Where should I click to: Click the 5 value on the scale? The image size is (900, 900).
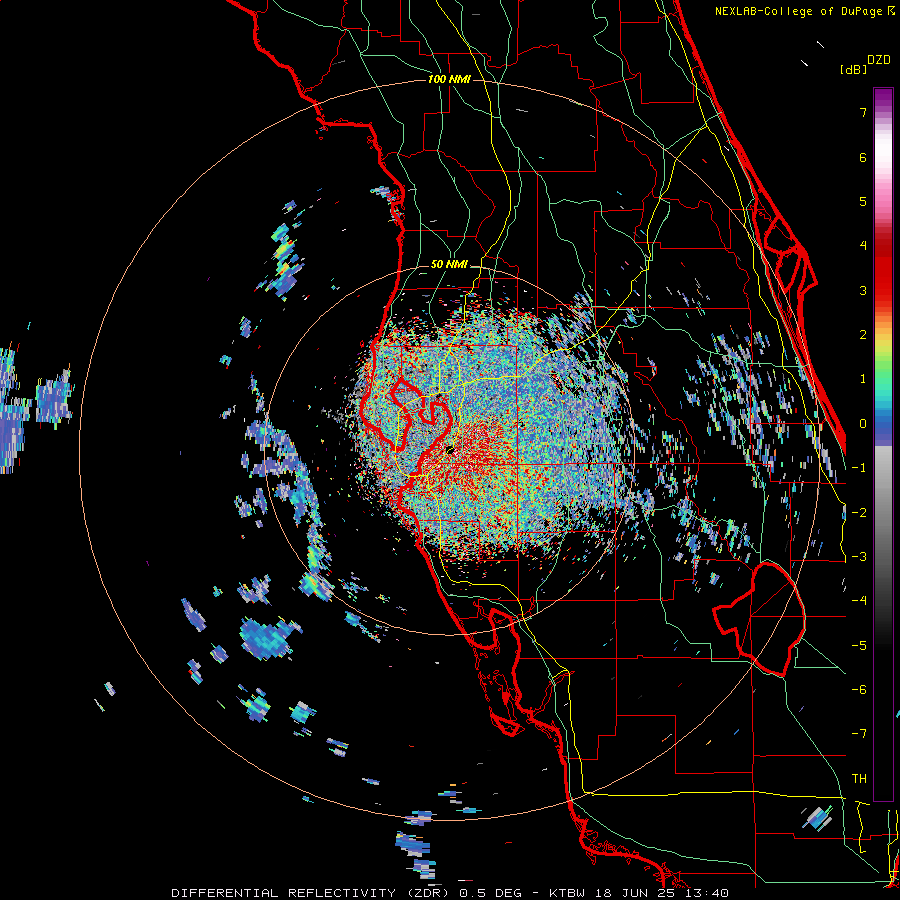(x=863, y=201)
